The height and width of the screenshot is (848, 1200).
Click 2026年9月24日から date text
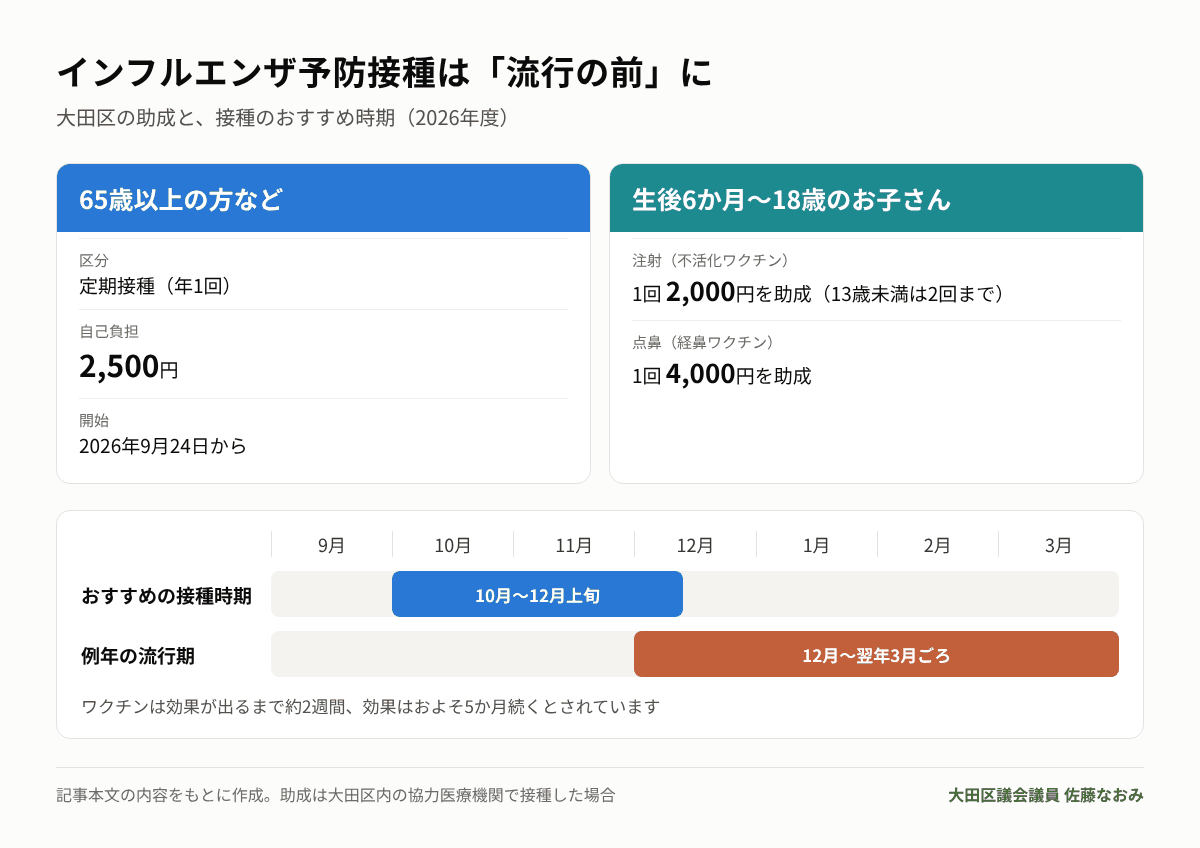tap(163, 446)
